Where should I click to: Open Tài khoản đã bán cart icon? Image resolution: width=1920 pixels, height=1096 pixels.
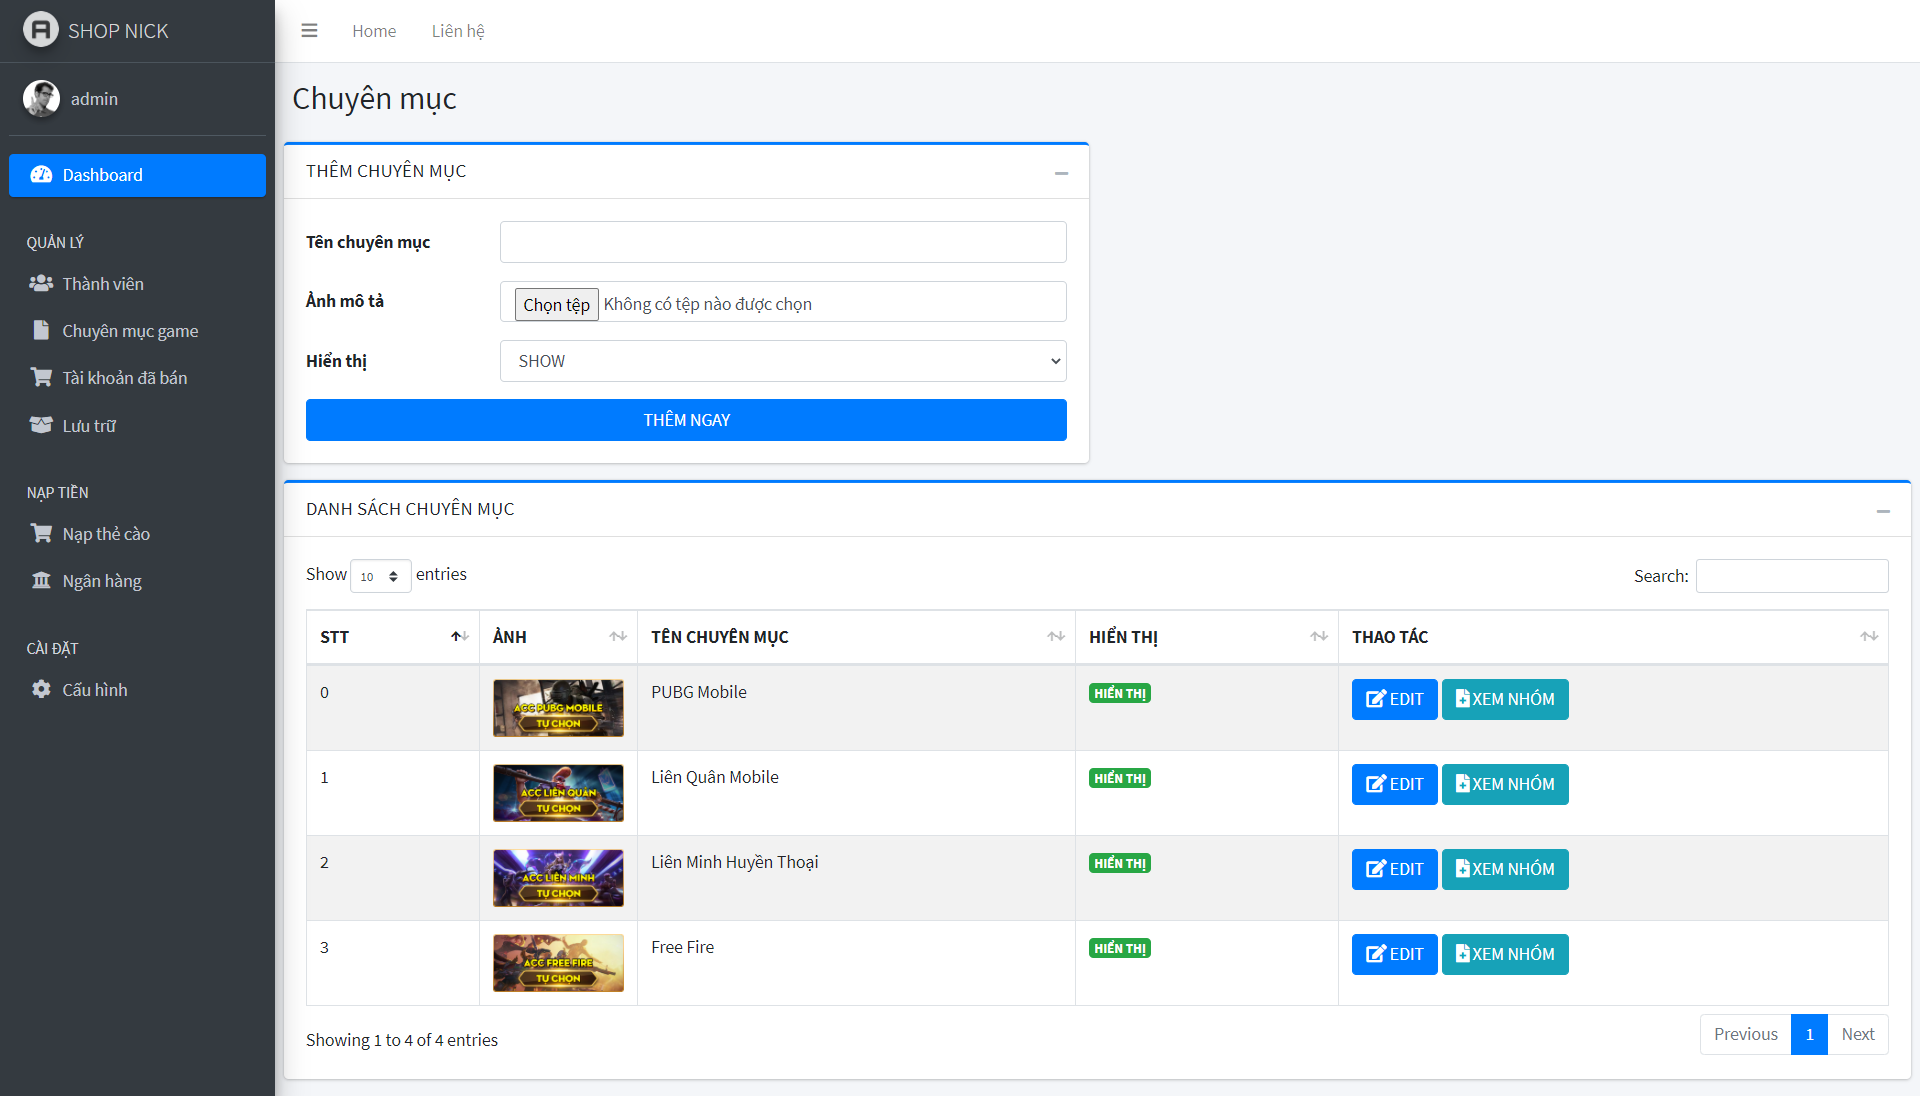(41, 378)
